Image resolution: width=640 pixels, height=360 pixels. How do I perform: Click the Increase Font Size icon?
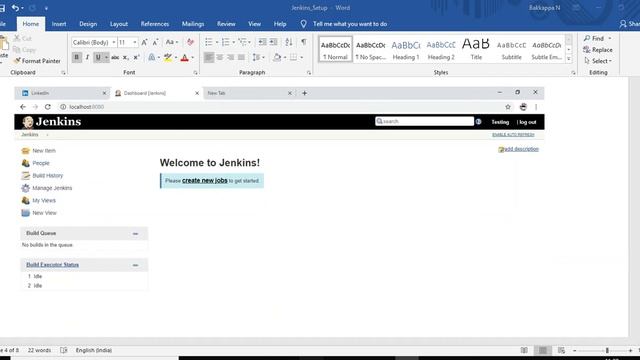pos(144,42)
